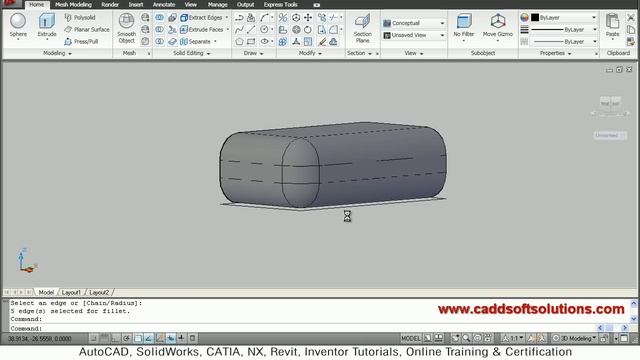Click the Smooth Object mesh tool

click(x=126, y=28)
